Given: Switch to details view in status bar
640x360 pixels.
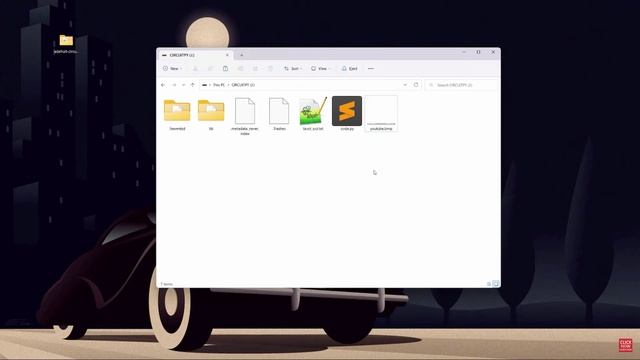Looking at the screenshot, I should coord(489,284).
